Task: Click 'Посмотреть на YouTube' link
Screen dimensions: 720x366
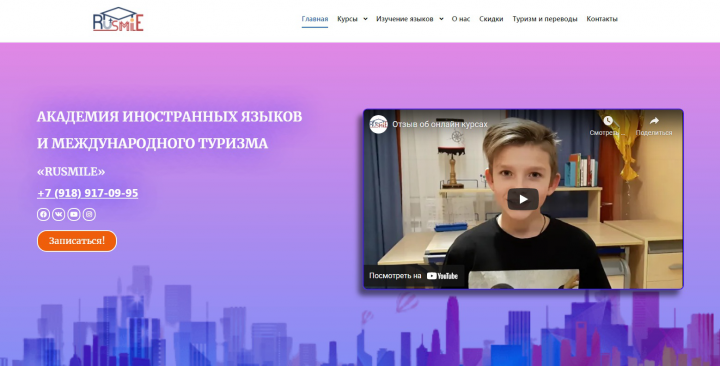Action: click(414, 276)
